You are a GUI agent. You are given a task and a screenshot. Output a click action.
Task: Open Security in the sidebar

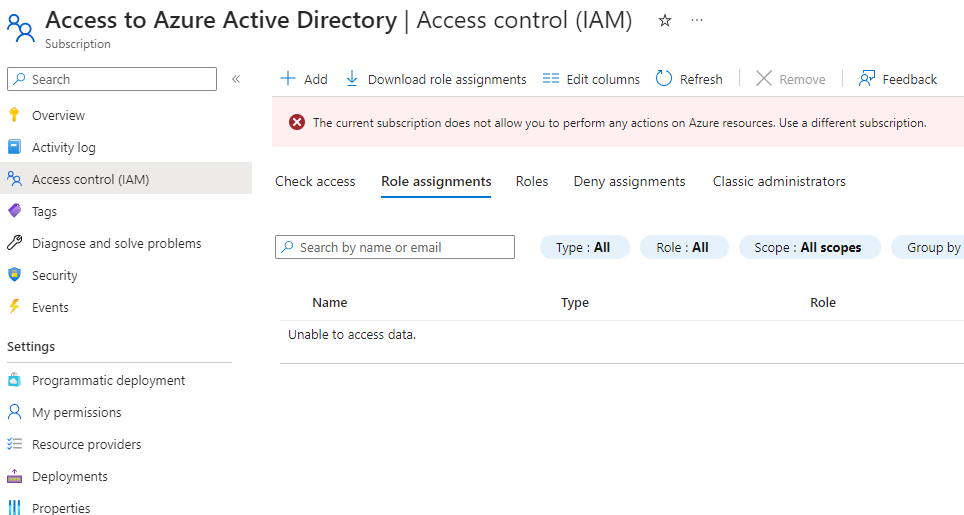point(55,275)
